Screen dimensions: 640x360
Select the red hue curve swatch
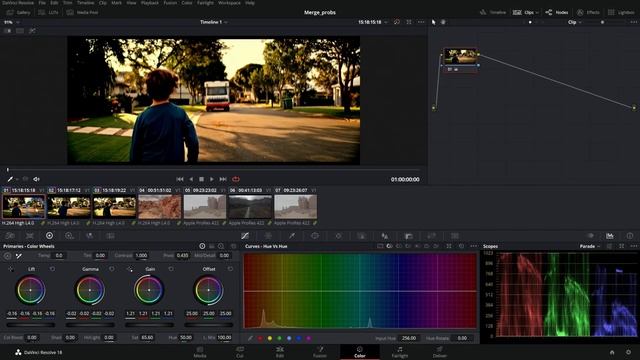click(x=260, y=338)
